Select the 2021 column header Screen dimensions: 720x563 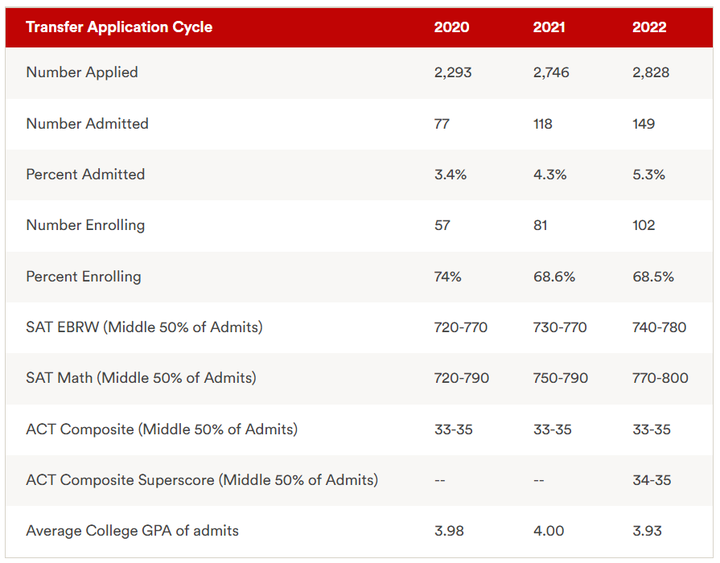[549, 27]
